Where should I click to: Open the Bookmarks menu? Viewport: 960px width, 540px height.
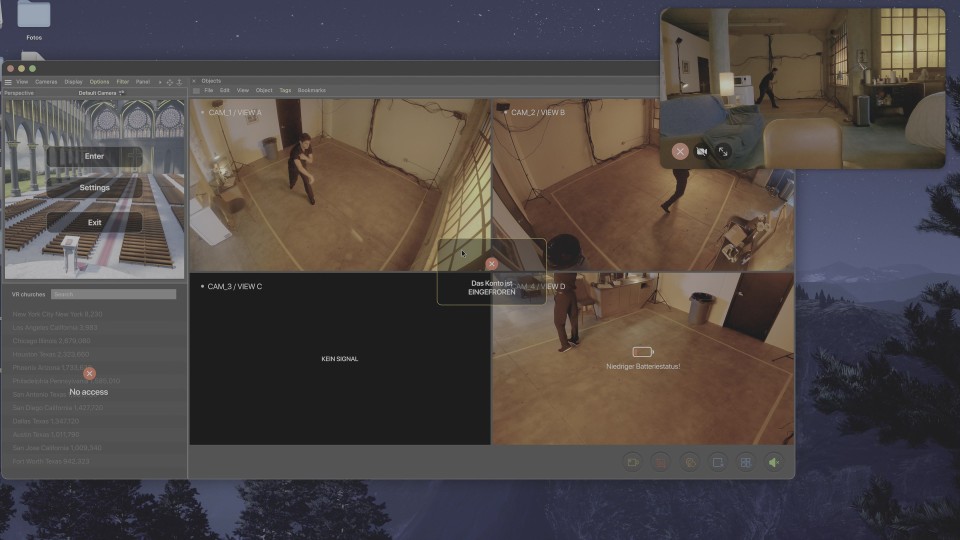(x=312, y=91)
